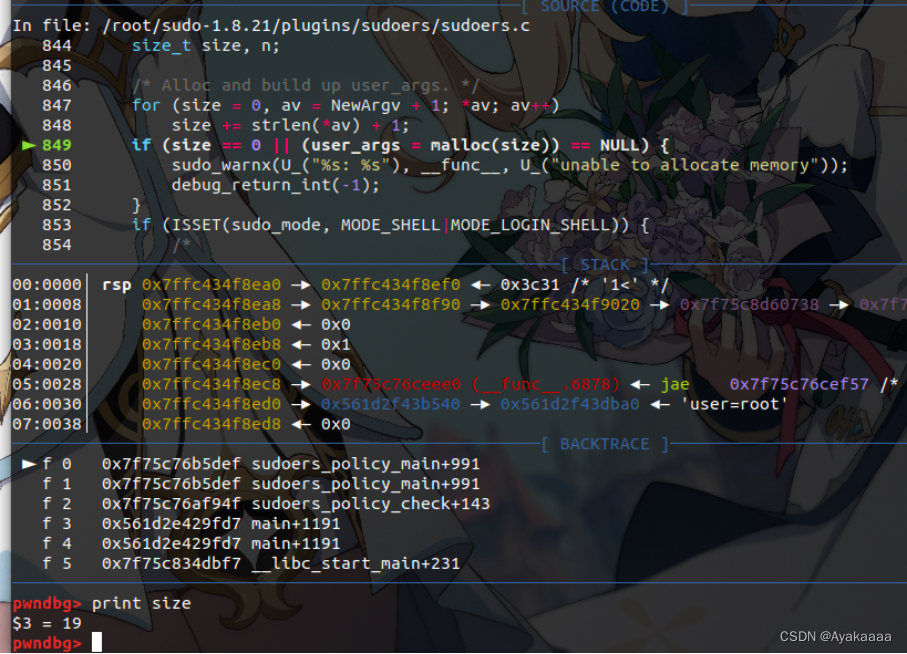Click the SOURCE (CODE) section header

pos(604,6)
